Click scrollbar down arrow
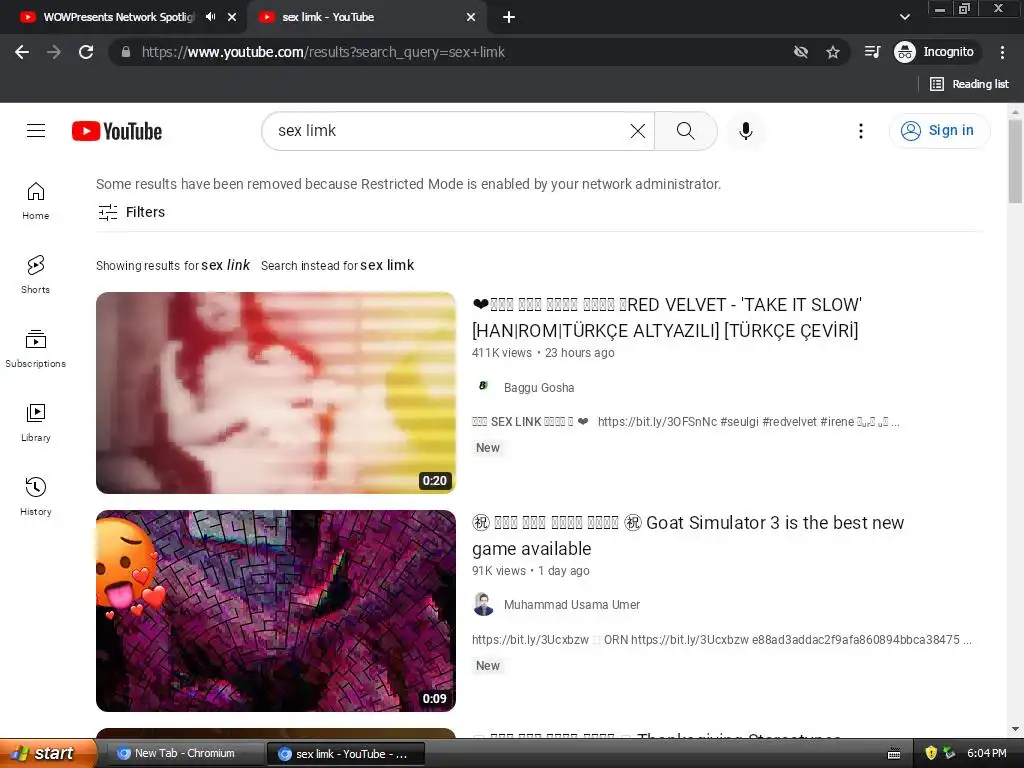Screen dimensions: 1024x768 click(x=1015, y=729)
